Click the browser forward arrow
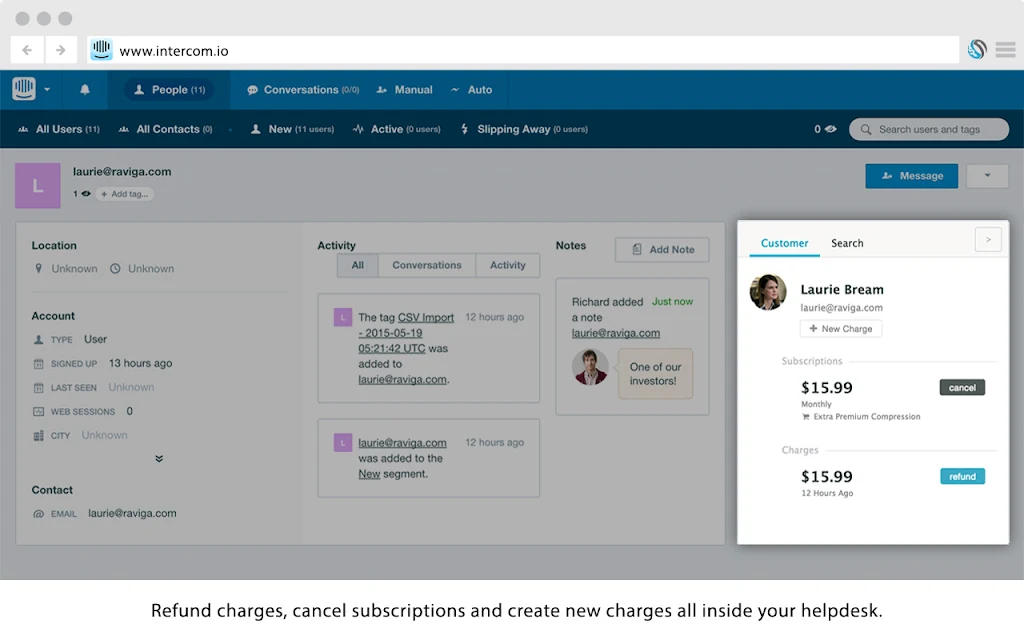Viewport: 1024px width, 640px height. 61,50
